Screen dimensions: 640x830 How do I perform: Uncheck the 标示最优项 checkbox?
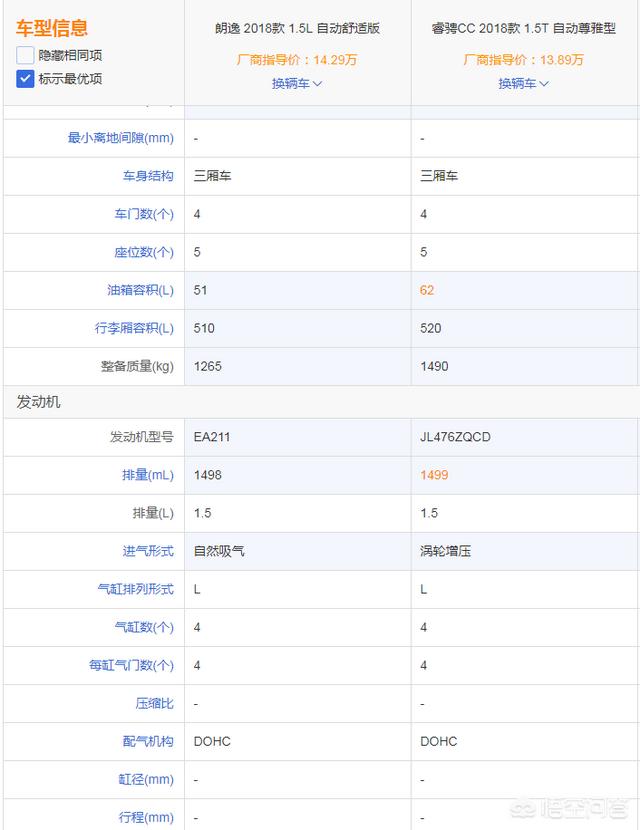(x=25, y=78)
